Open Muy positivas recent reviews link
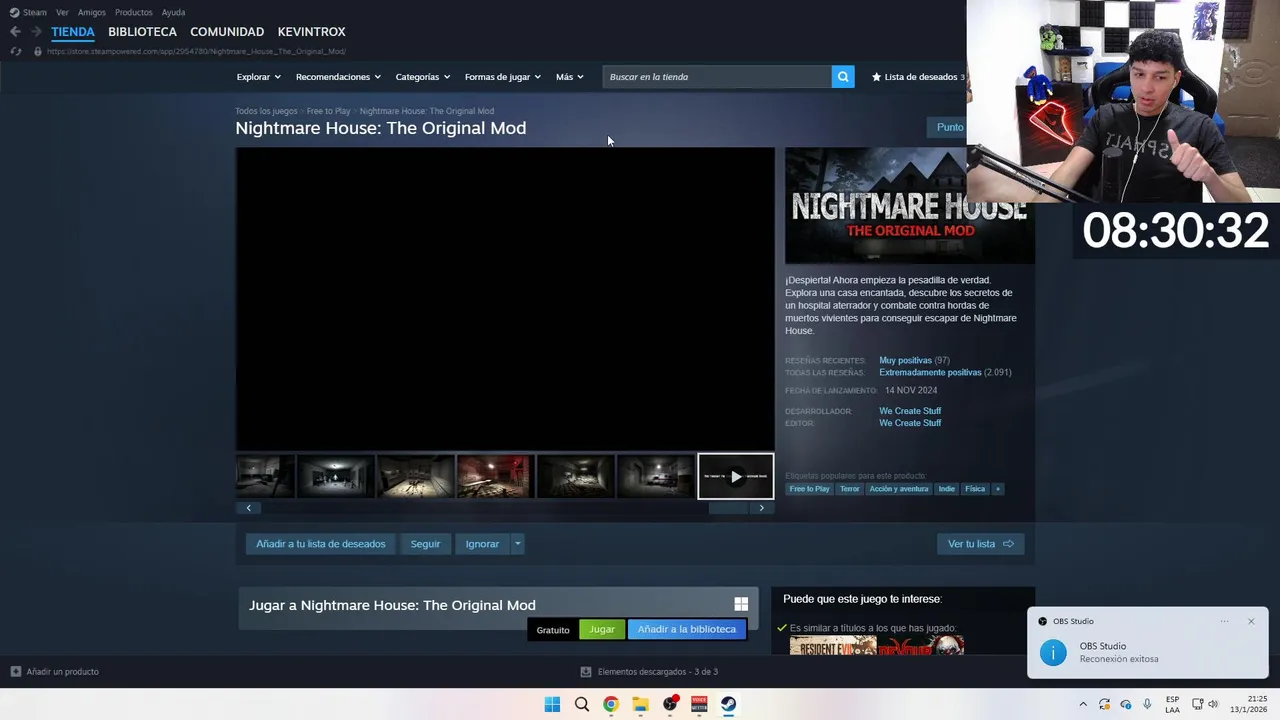The width and height of the screenshot is (1280, 720). tap(905, 360)
